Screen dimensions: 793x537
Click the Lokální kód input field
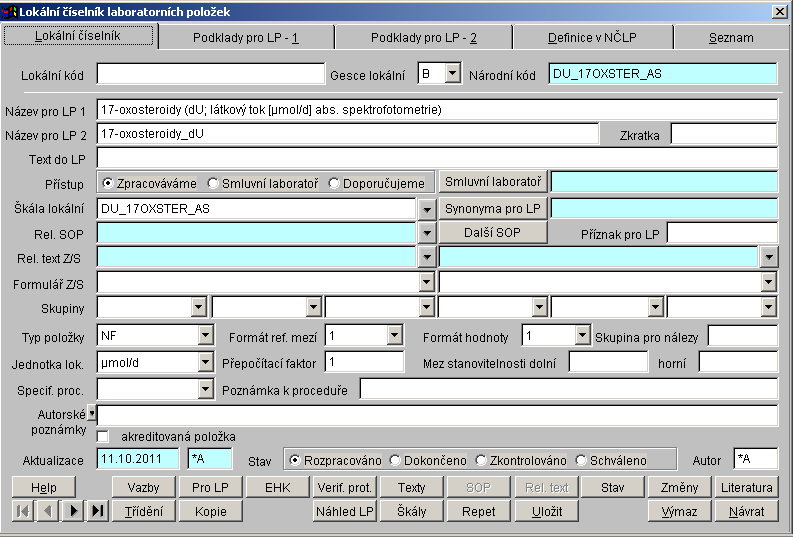pos(208,73)
